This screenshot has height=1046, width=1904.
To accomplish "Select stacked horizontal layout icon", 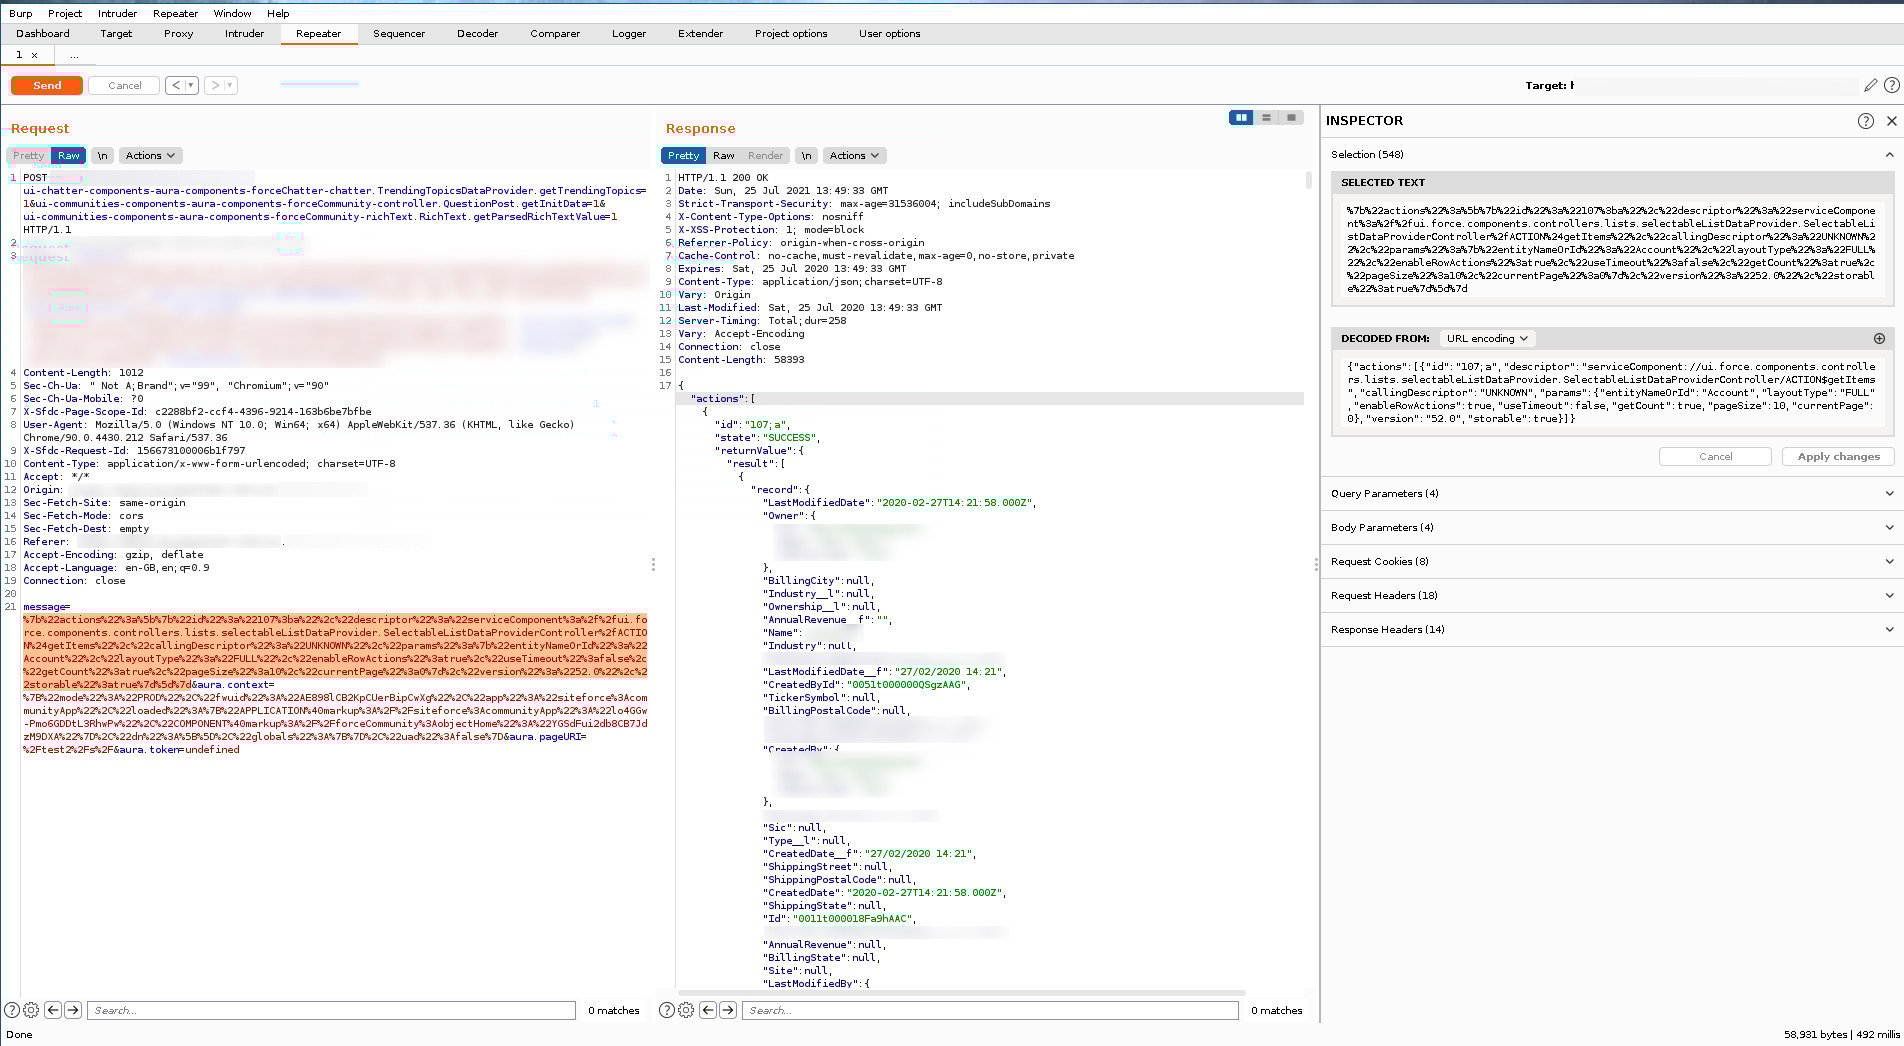I will (x=1266, y=118).
